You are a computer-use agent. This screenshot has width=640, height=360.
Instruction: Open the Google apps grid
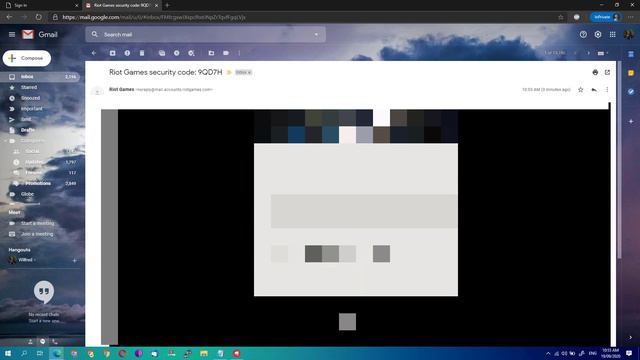[x=613, y=35]
